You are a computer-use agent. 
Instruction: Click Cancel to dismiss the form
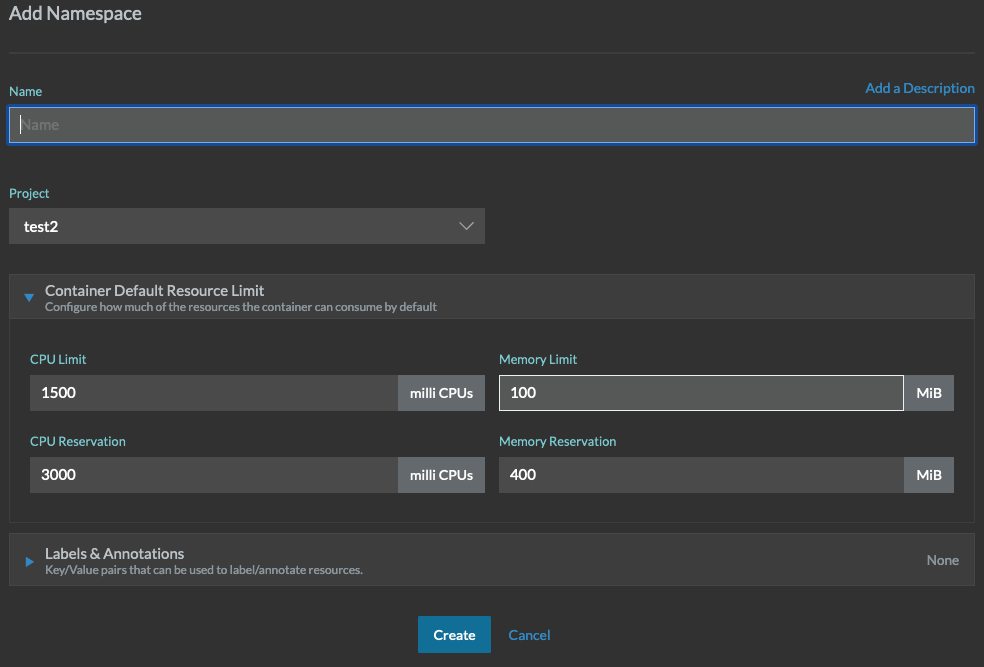(x=529, y=634)
